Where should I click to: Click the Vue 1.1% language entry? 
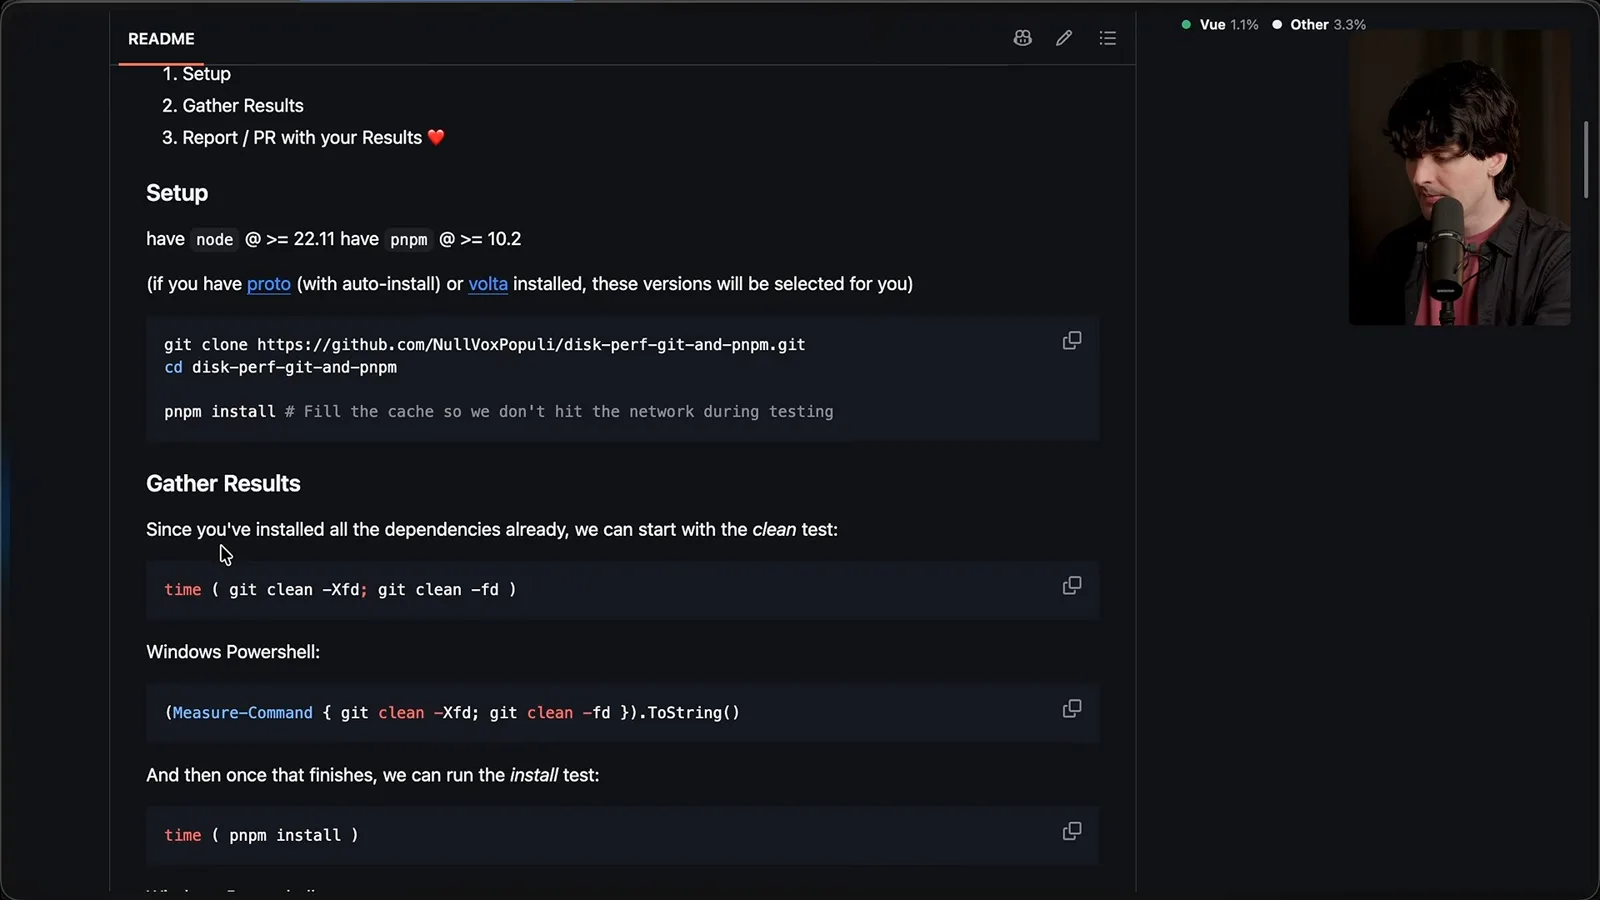[1220, 25]
